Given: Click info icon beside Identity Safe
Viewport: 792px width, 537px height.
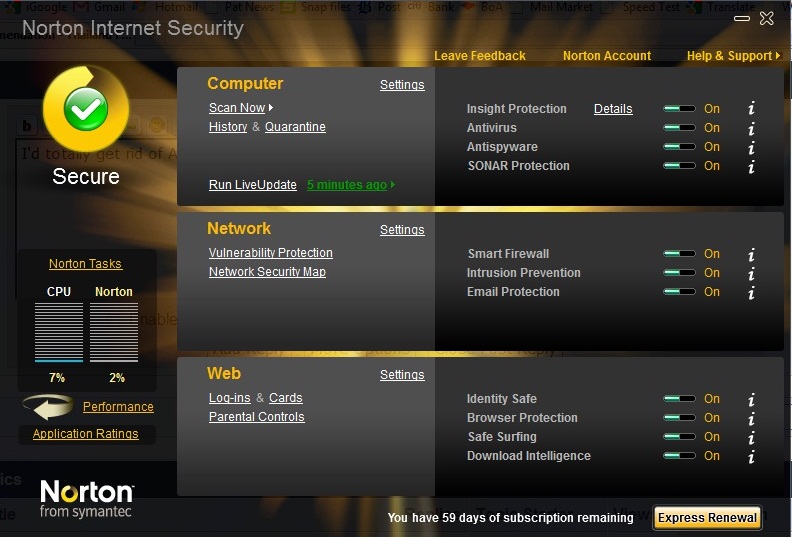Looking at the screenshot, I should point(751,399).
